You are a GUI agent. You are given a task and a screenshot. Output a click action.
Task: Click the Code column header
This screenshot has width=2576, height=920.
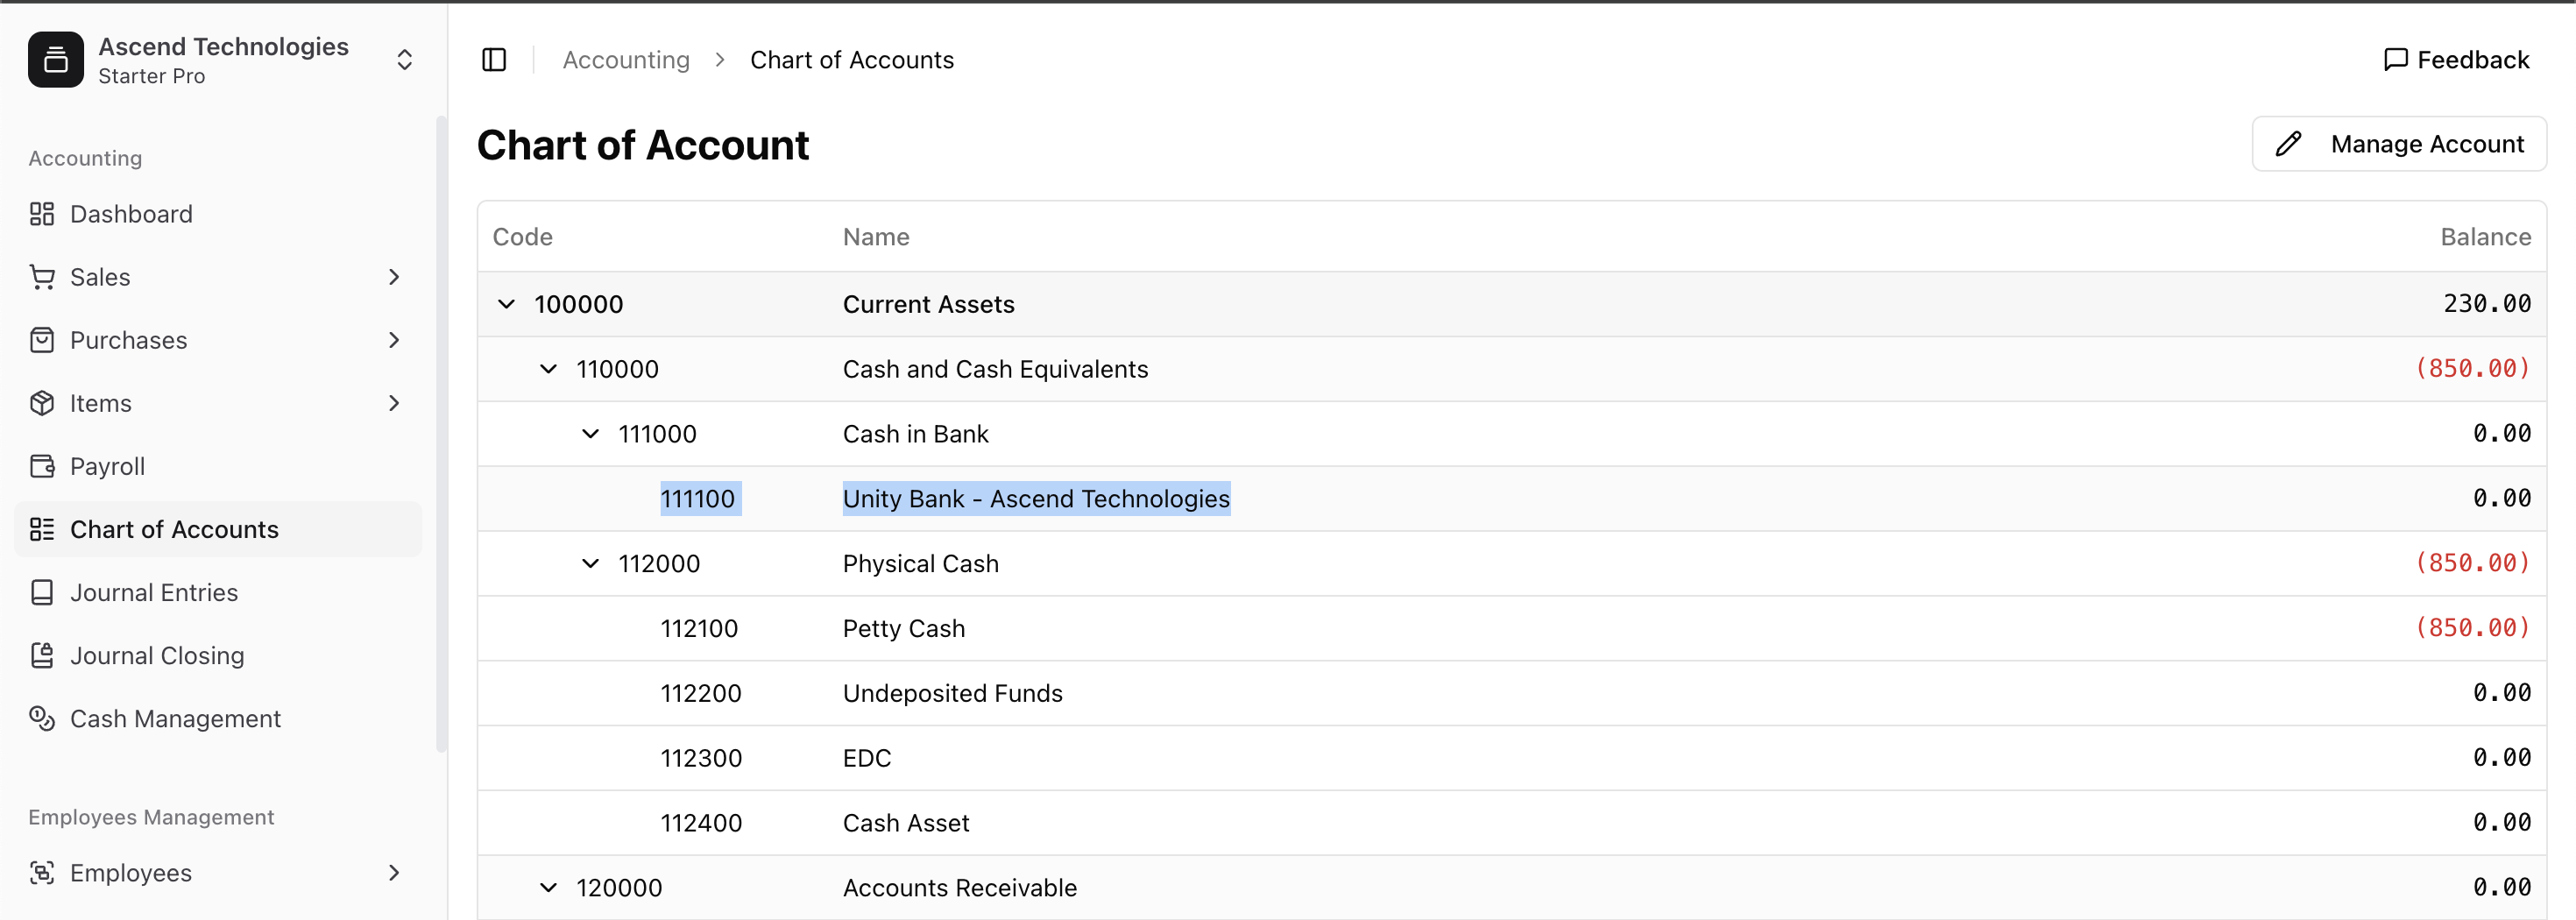pos(523,237)
